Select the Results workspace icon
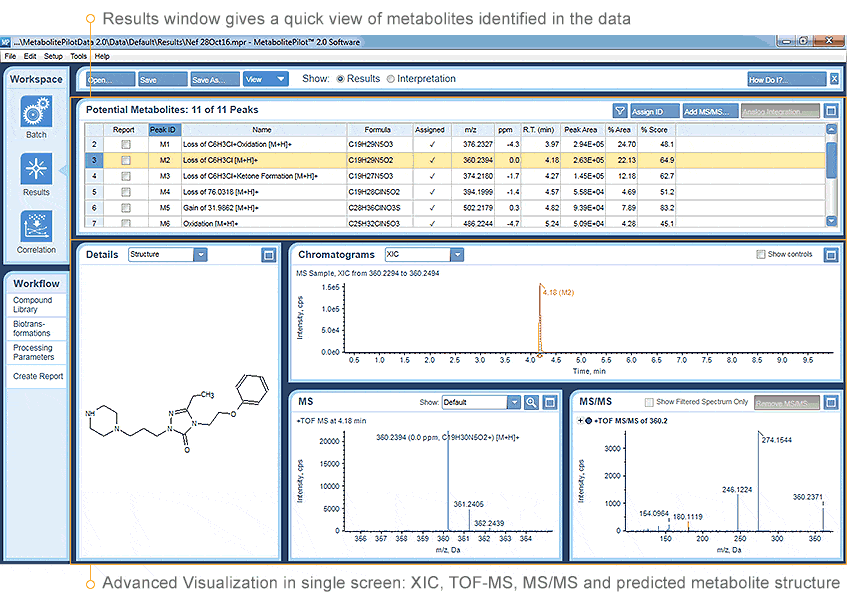 click(x=37, y=169)
